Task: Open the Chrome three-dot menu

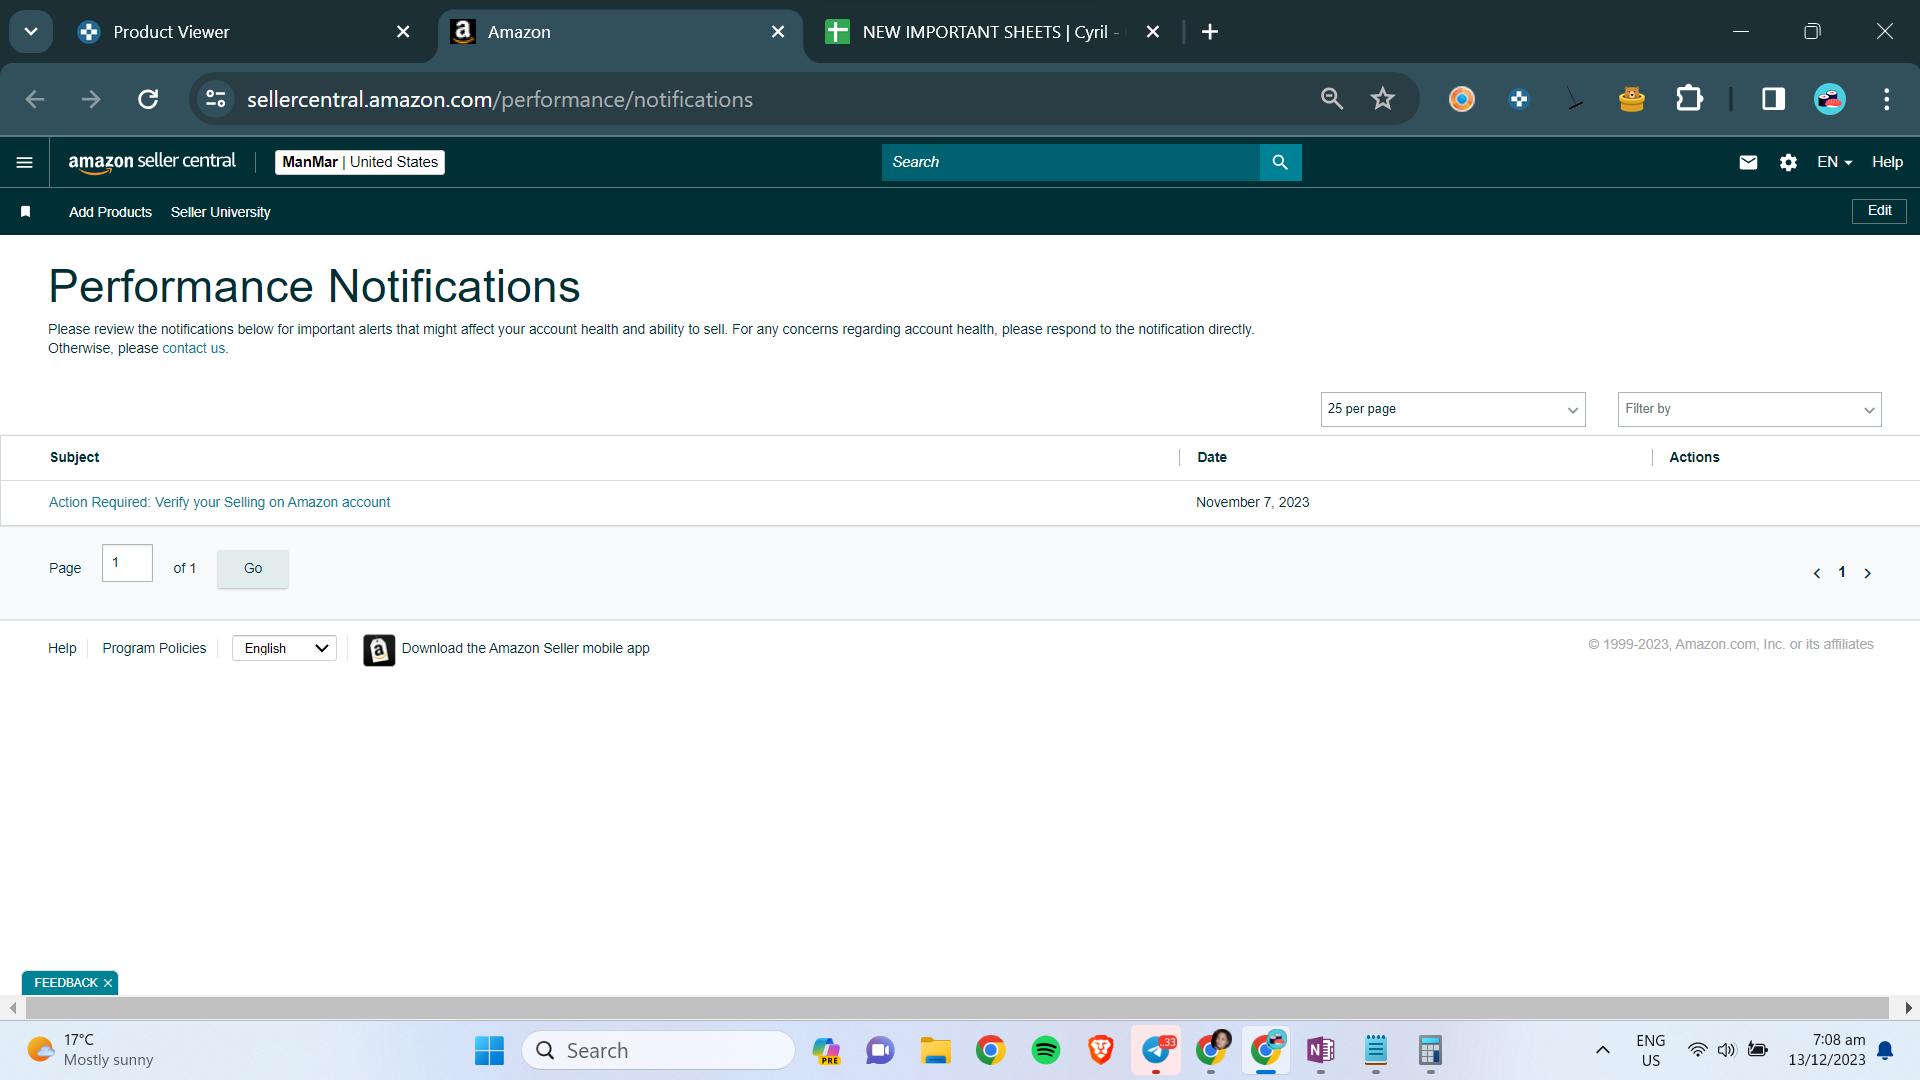Action: click(1887, 99)
